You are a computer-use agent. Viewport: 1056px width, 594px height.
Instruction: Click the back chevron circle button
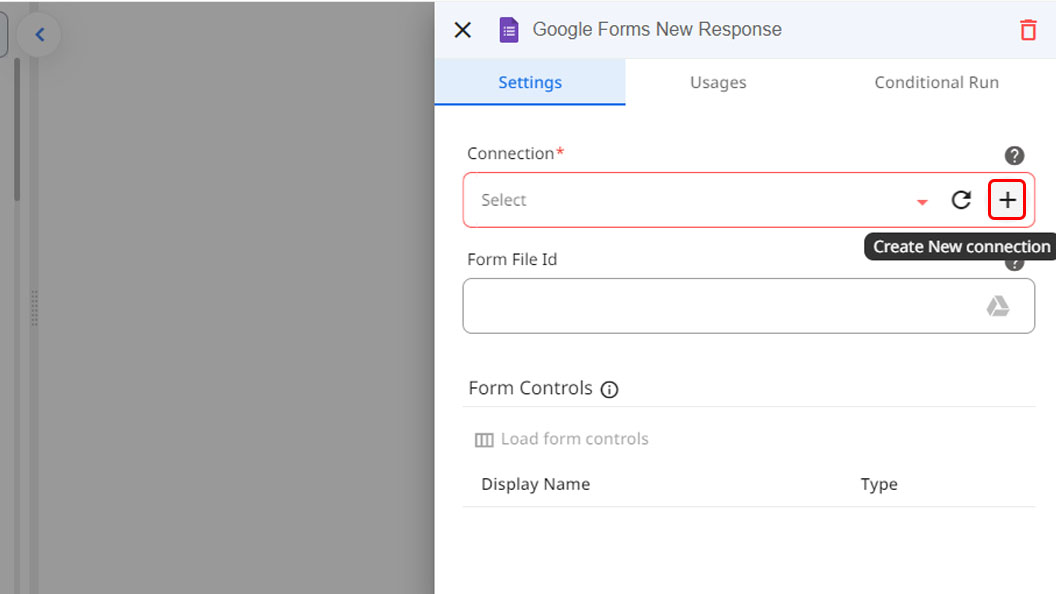(x=40, y=35)
